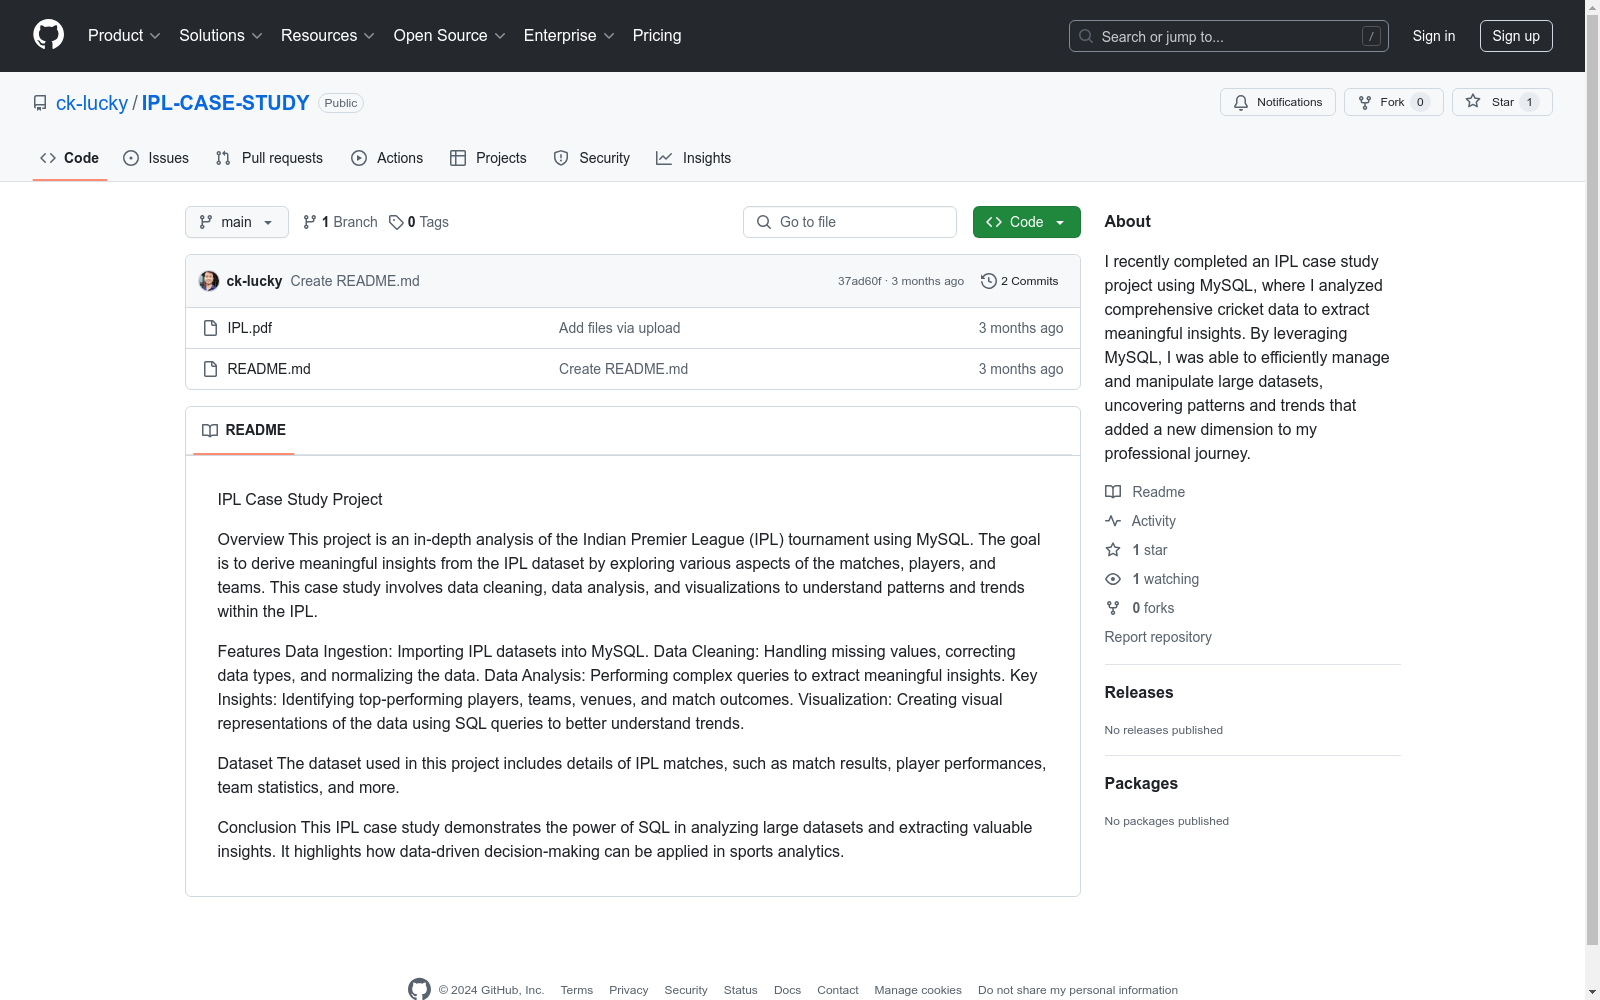Click the GitHub logo in the header
The width and height of the screenshot is (1600, 1000).
pos(48,35)
